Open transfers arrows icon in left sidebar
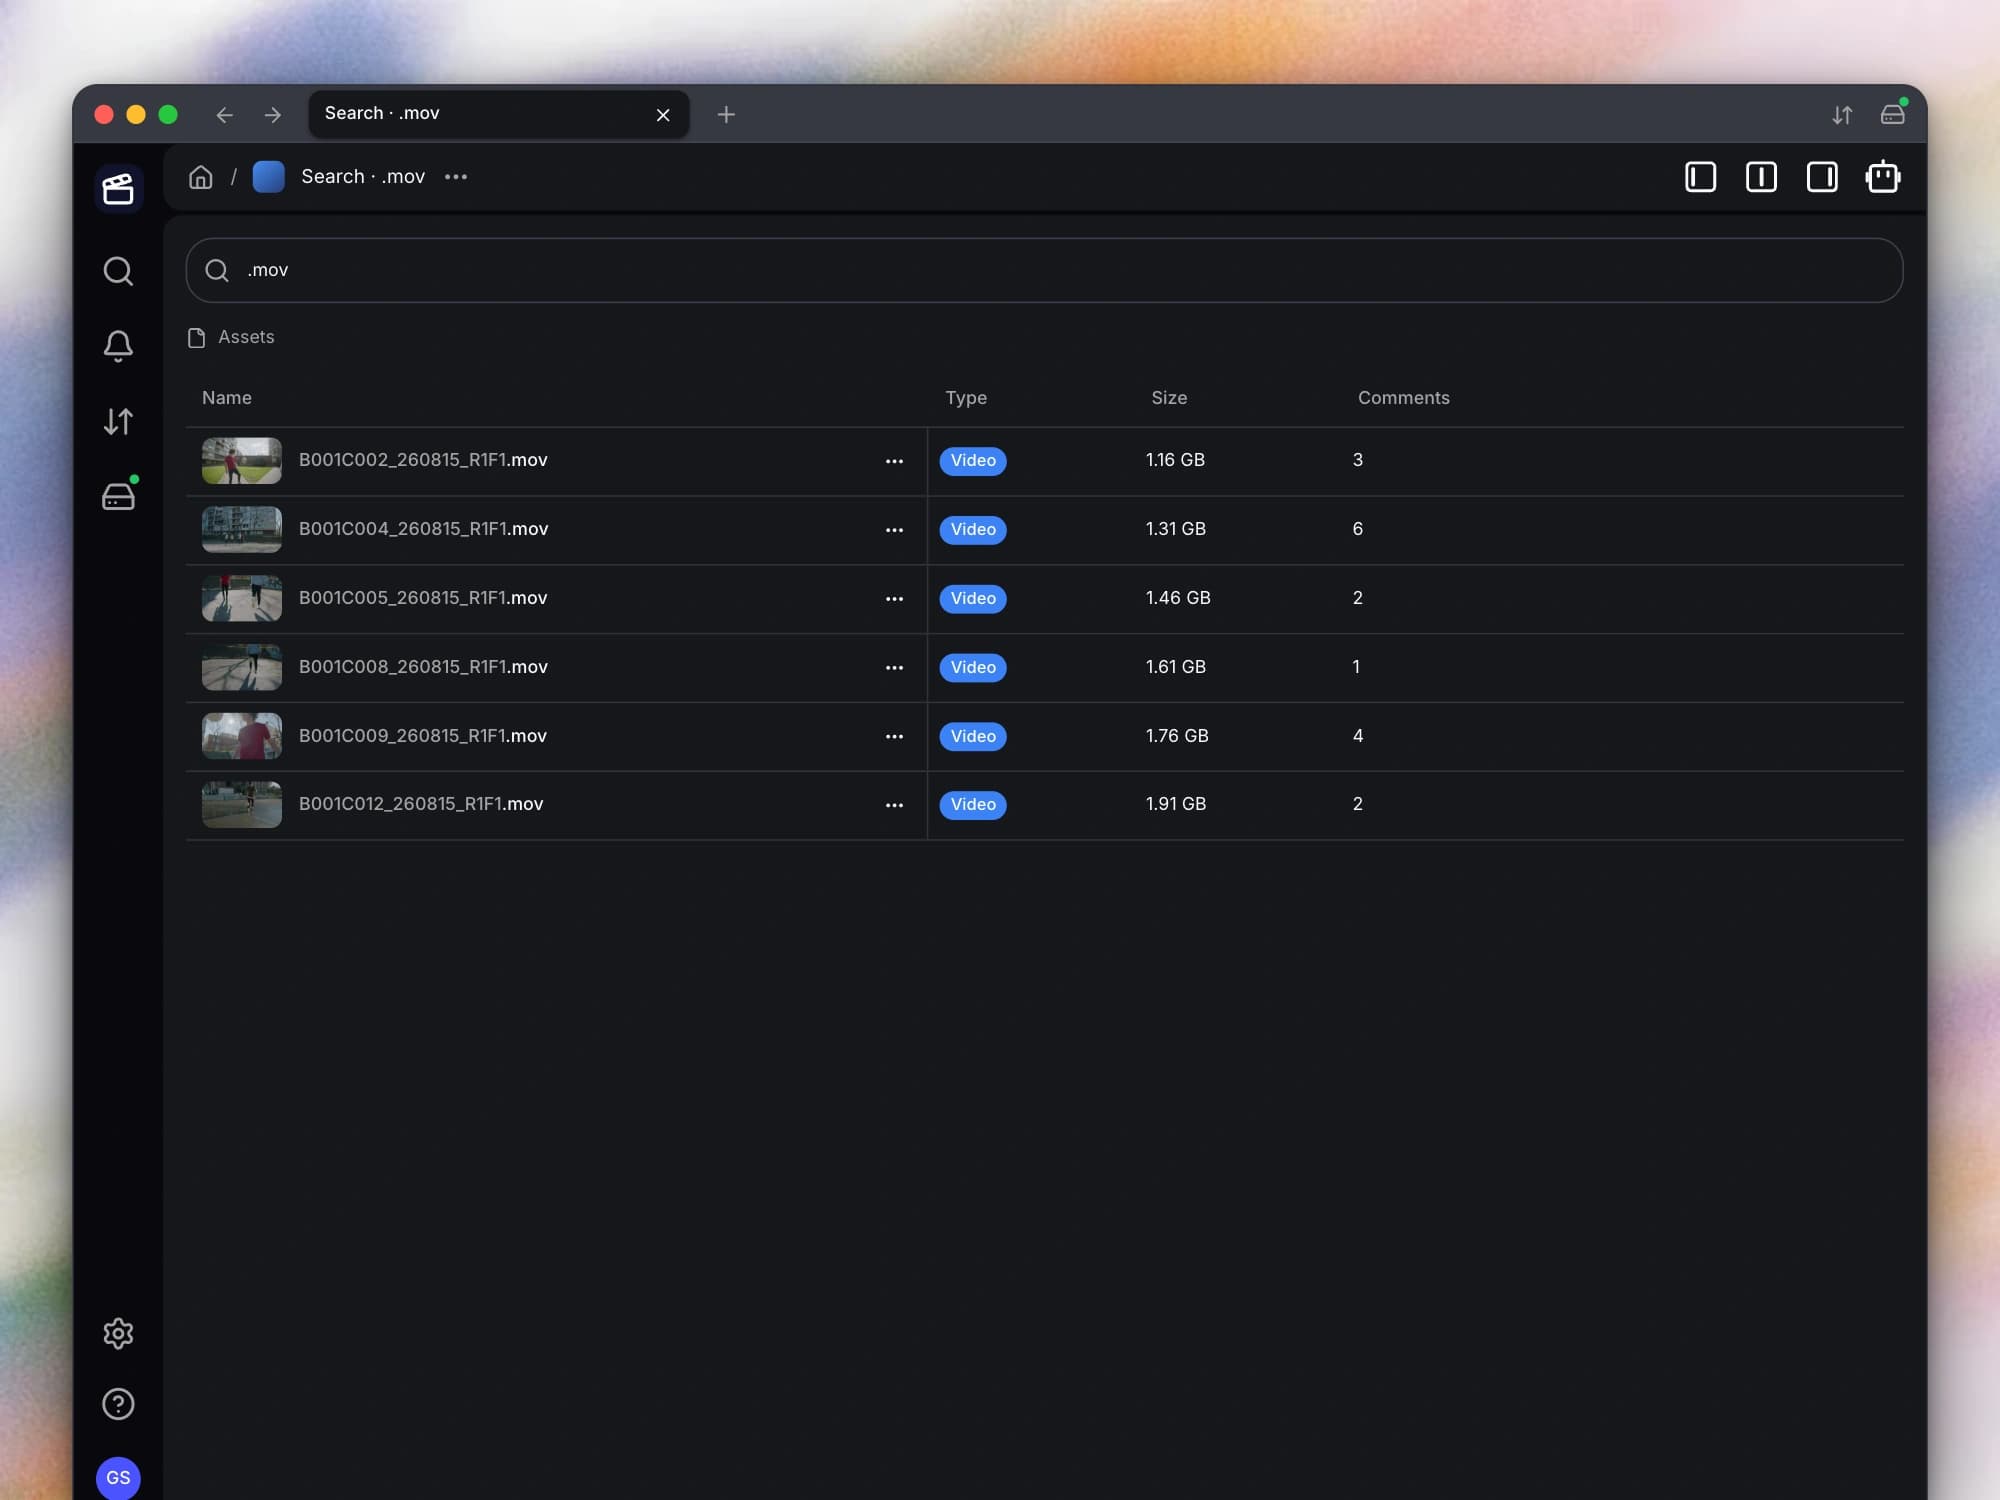The image size is (2000, 1500). coord(118,421)
